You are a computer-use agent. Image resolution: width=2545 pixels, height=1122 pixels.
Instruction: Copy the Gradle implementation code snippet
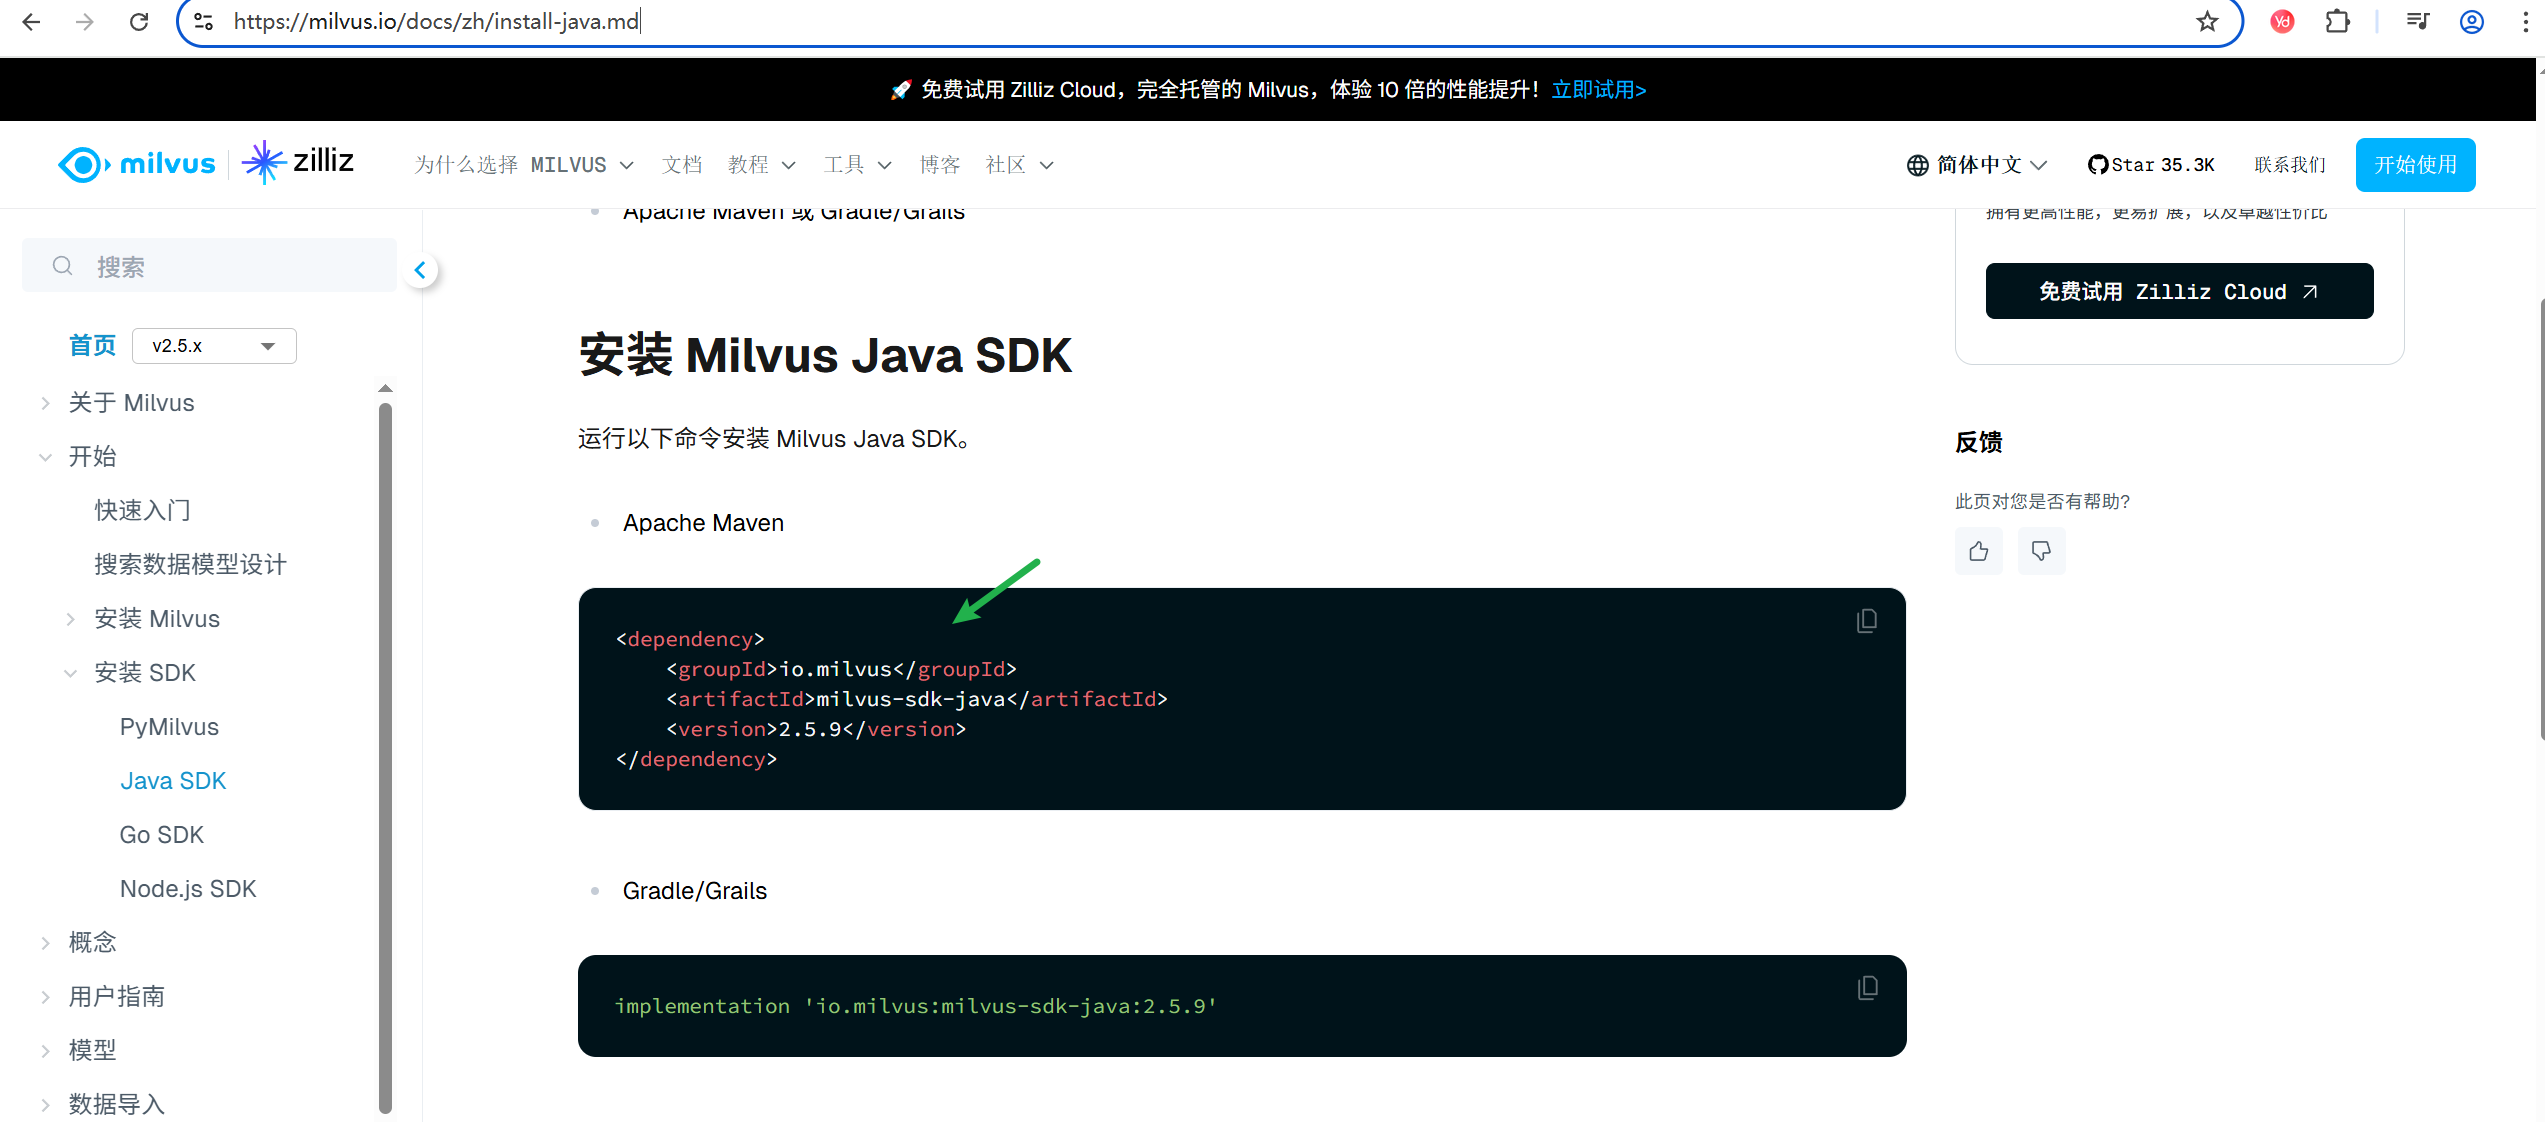[x=1866, y=987]
